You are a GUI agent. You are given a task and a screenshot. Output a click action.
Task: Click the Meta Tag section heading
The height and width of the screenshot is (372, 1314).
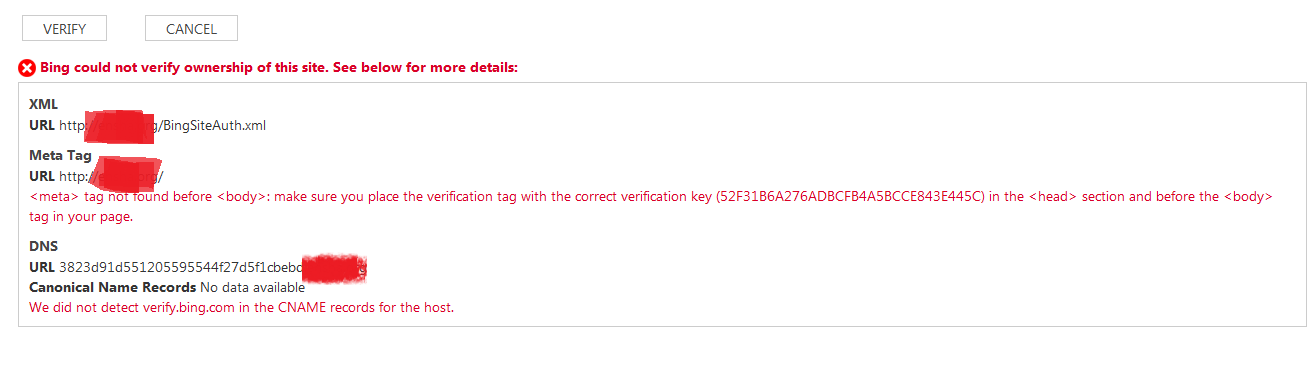(60, 155)
